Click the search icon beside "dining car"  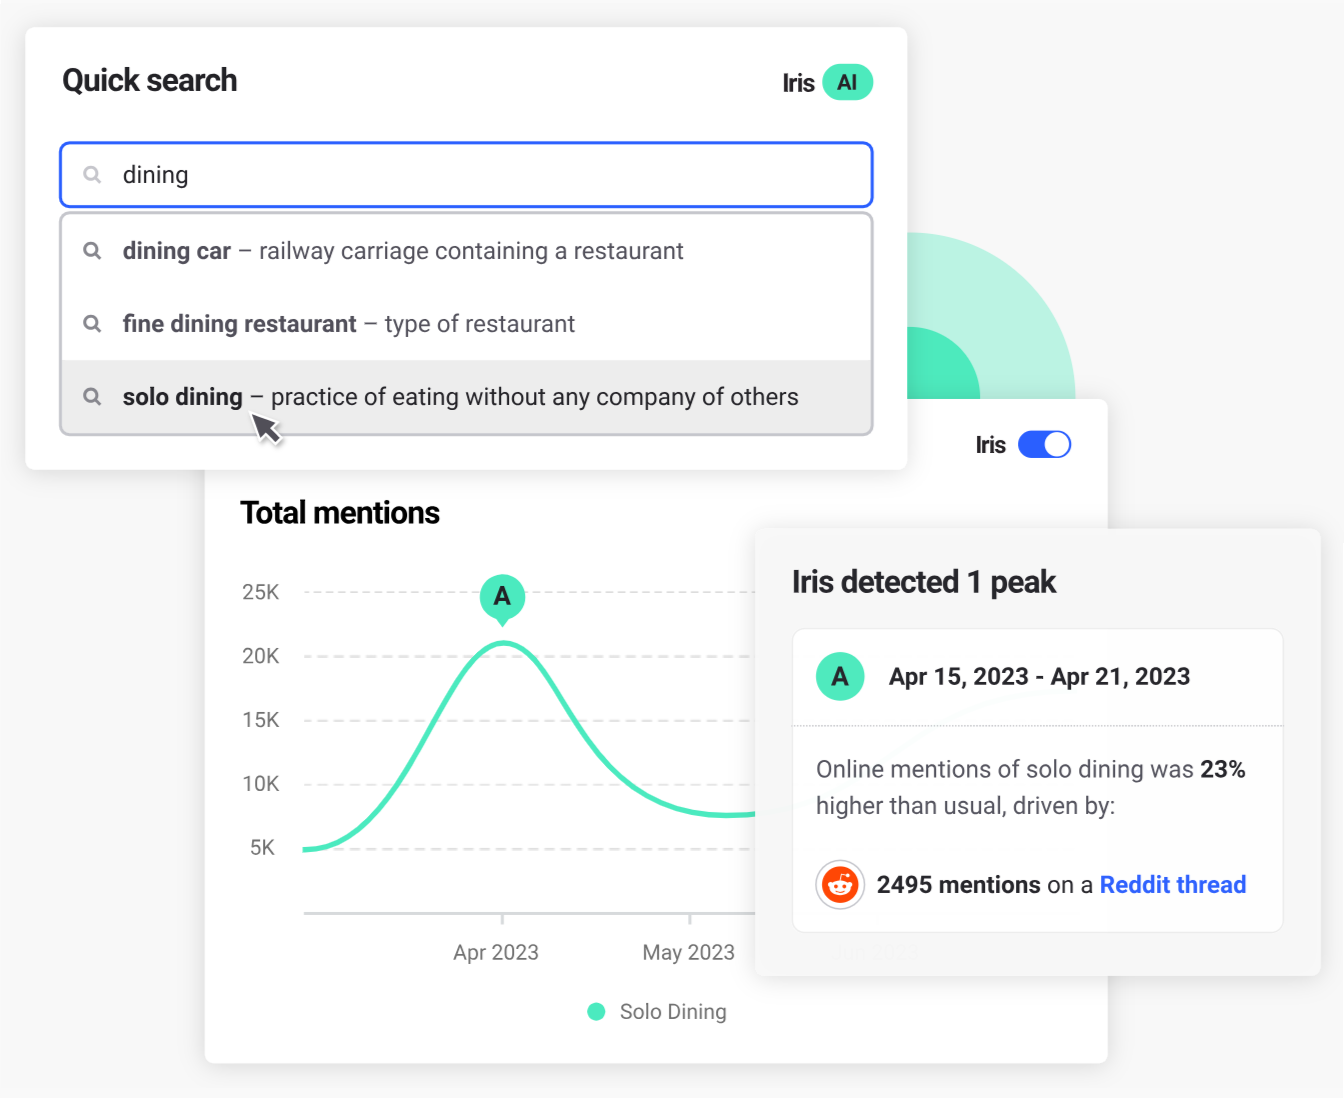[92, 251]
